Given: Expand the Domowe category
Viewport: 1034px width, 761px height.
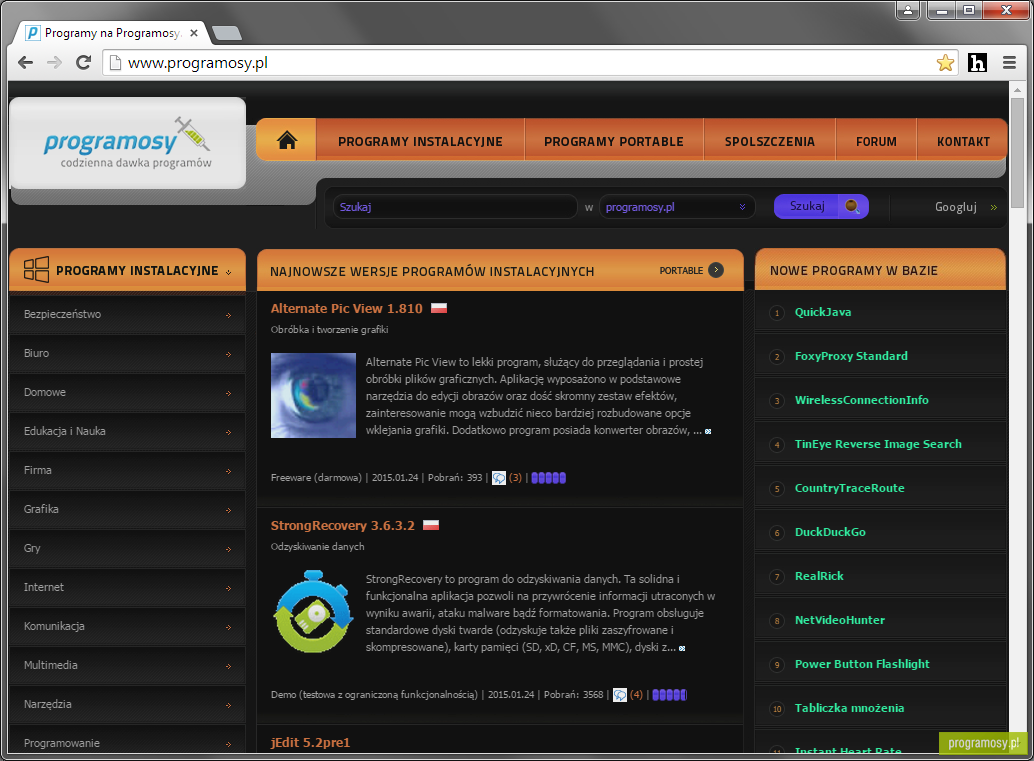Looking at the screenshot, I should pyautogui.click(x=127, y=392).
